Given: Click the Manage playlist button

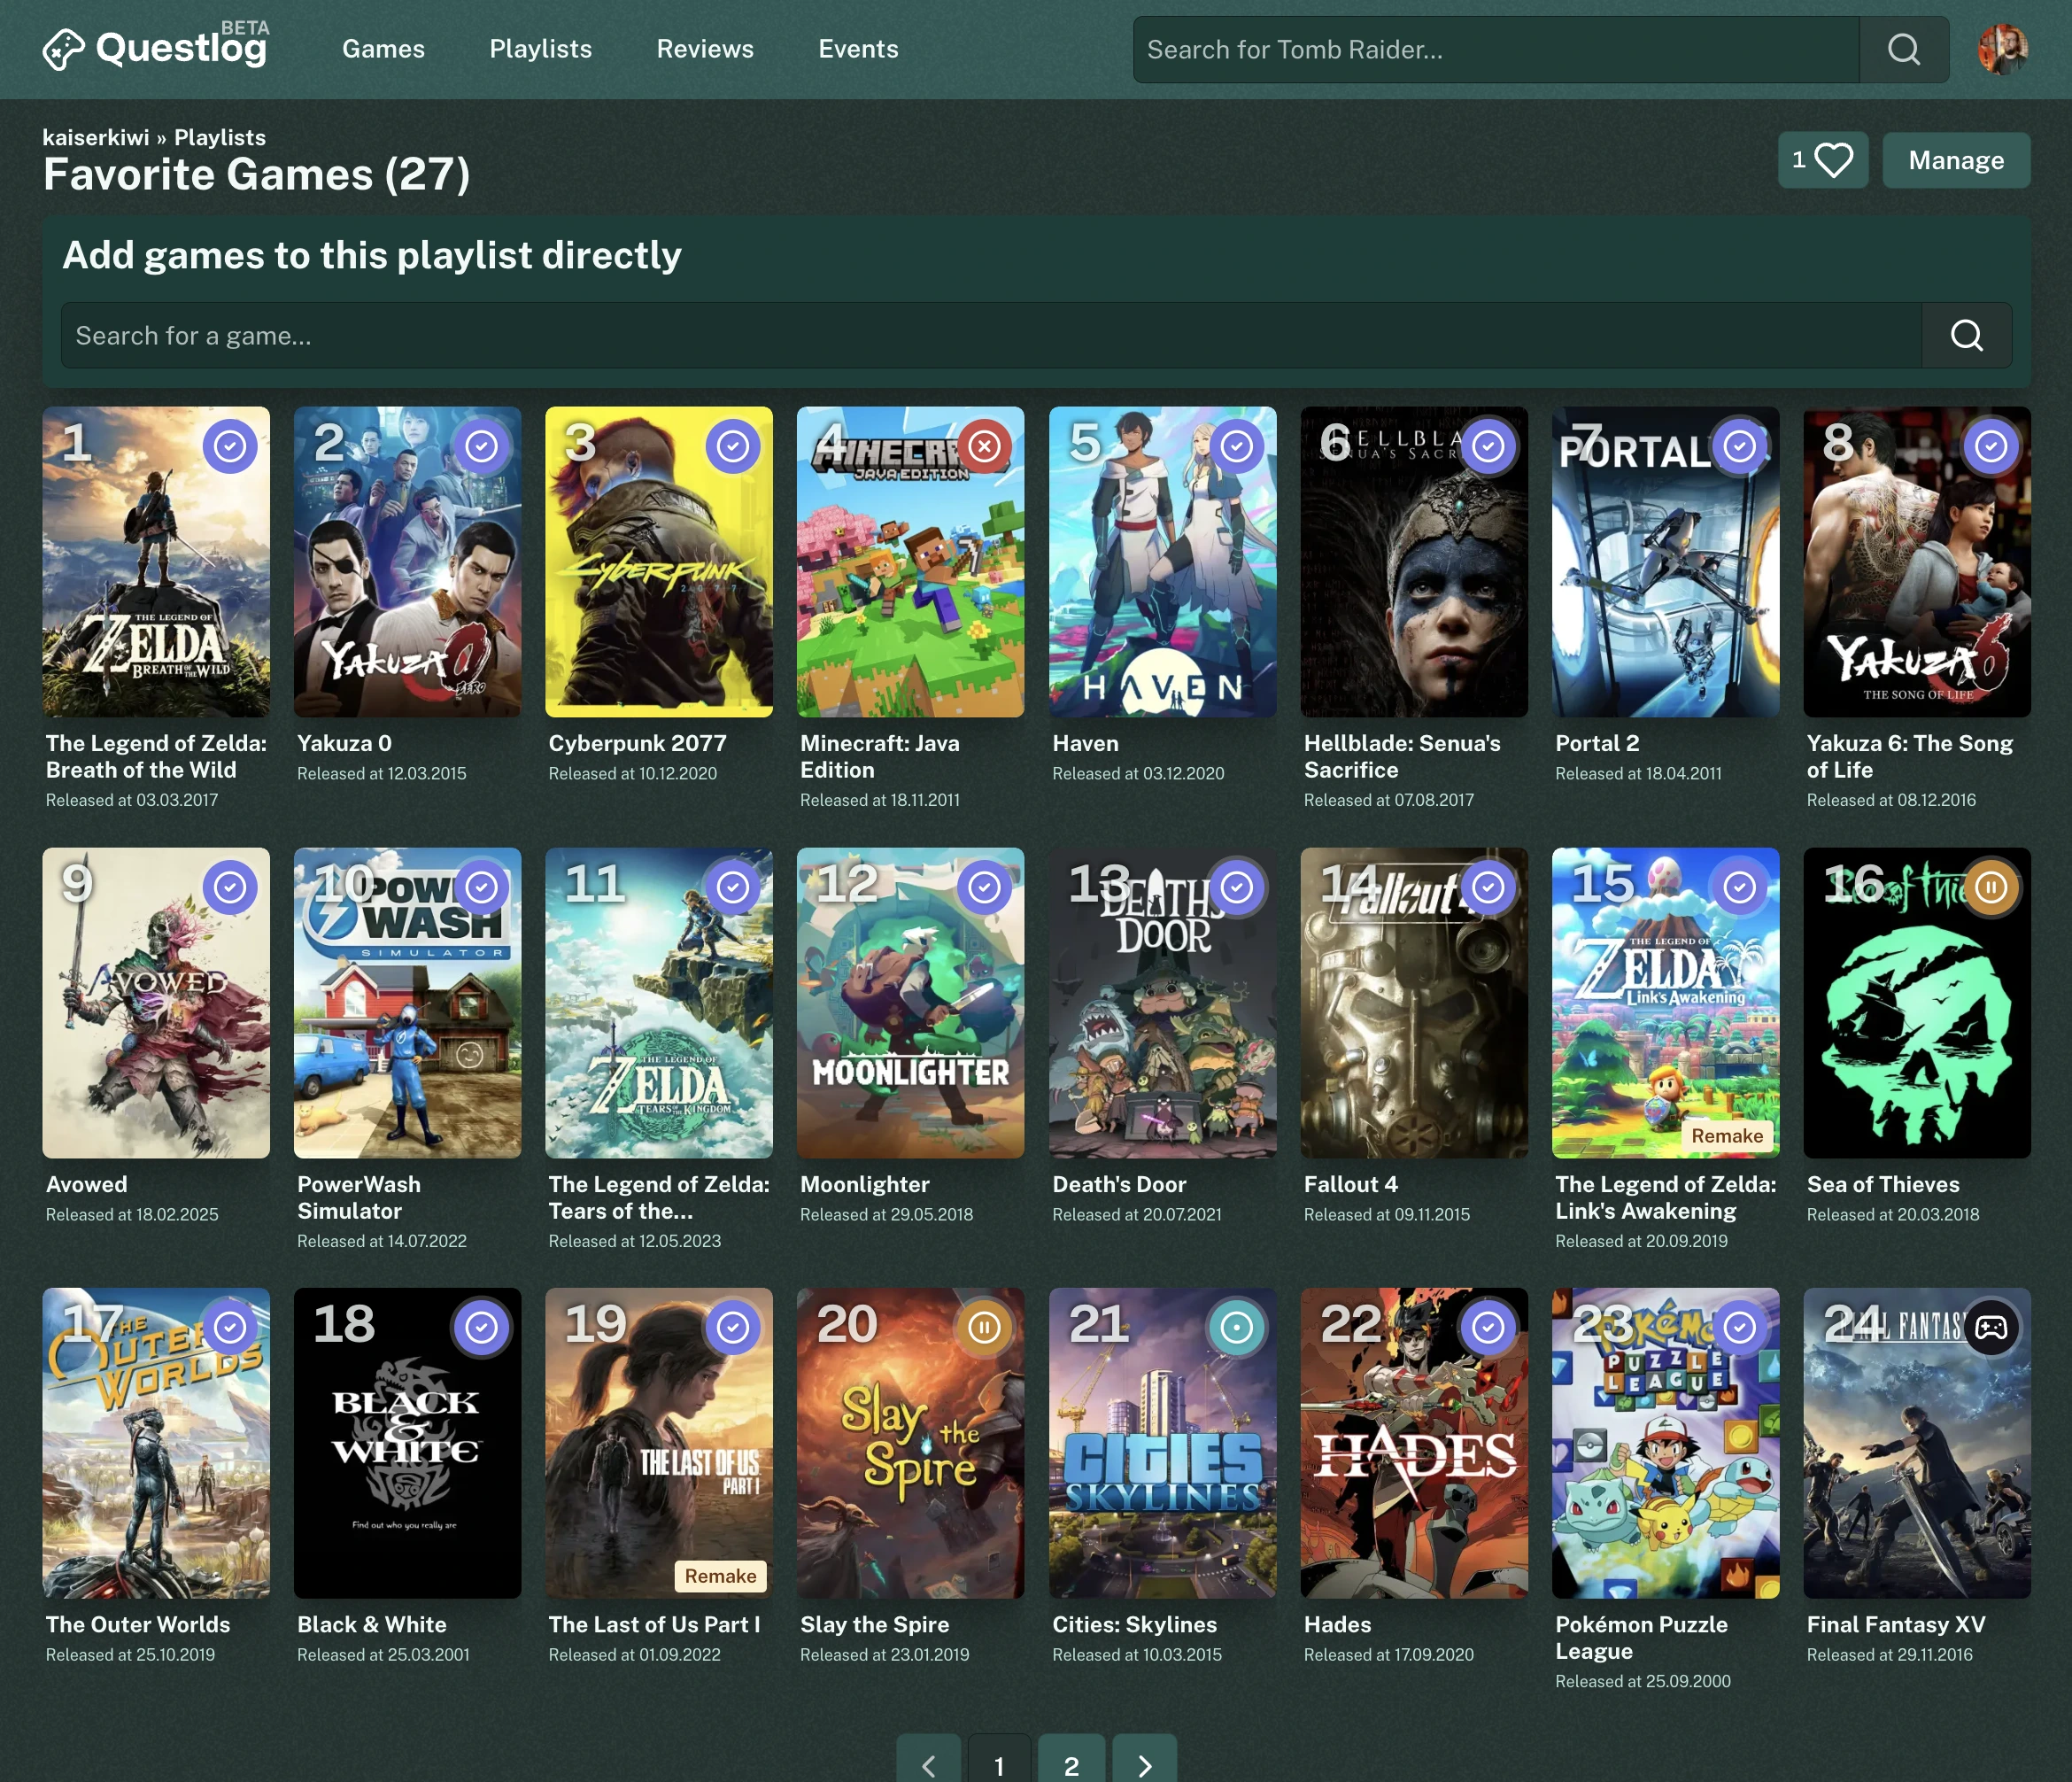Looking at the screenshot, I should click(x=1956, y=160).
